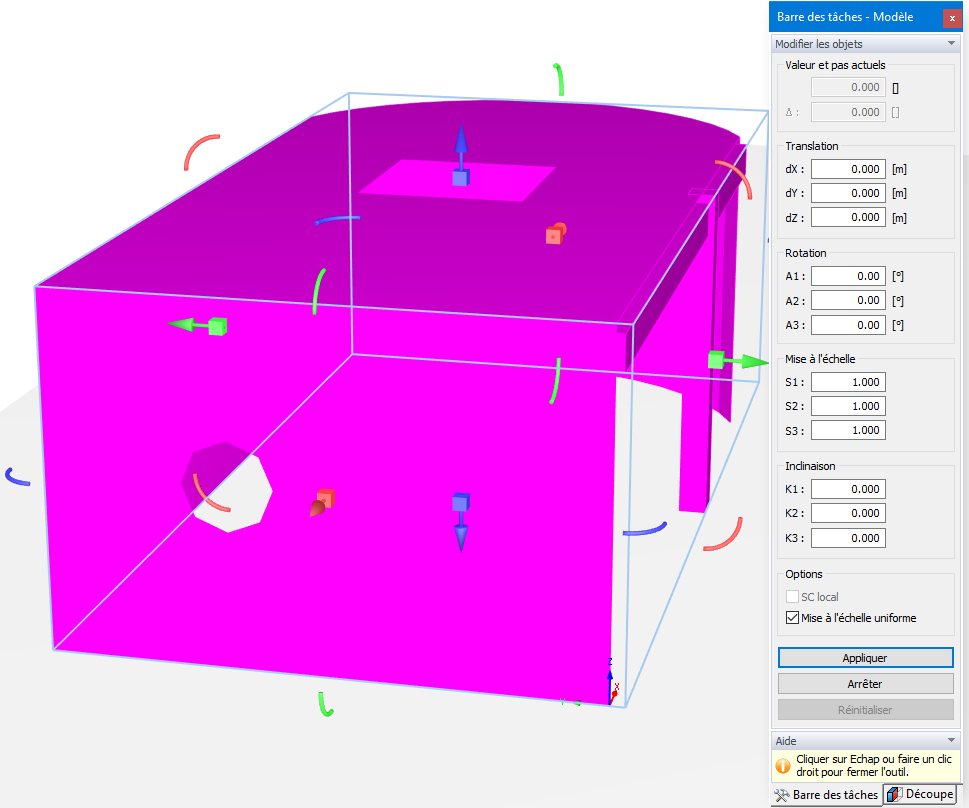Collapse the Aide section expander

click(x=951, y=740)
